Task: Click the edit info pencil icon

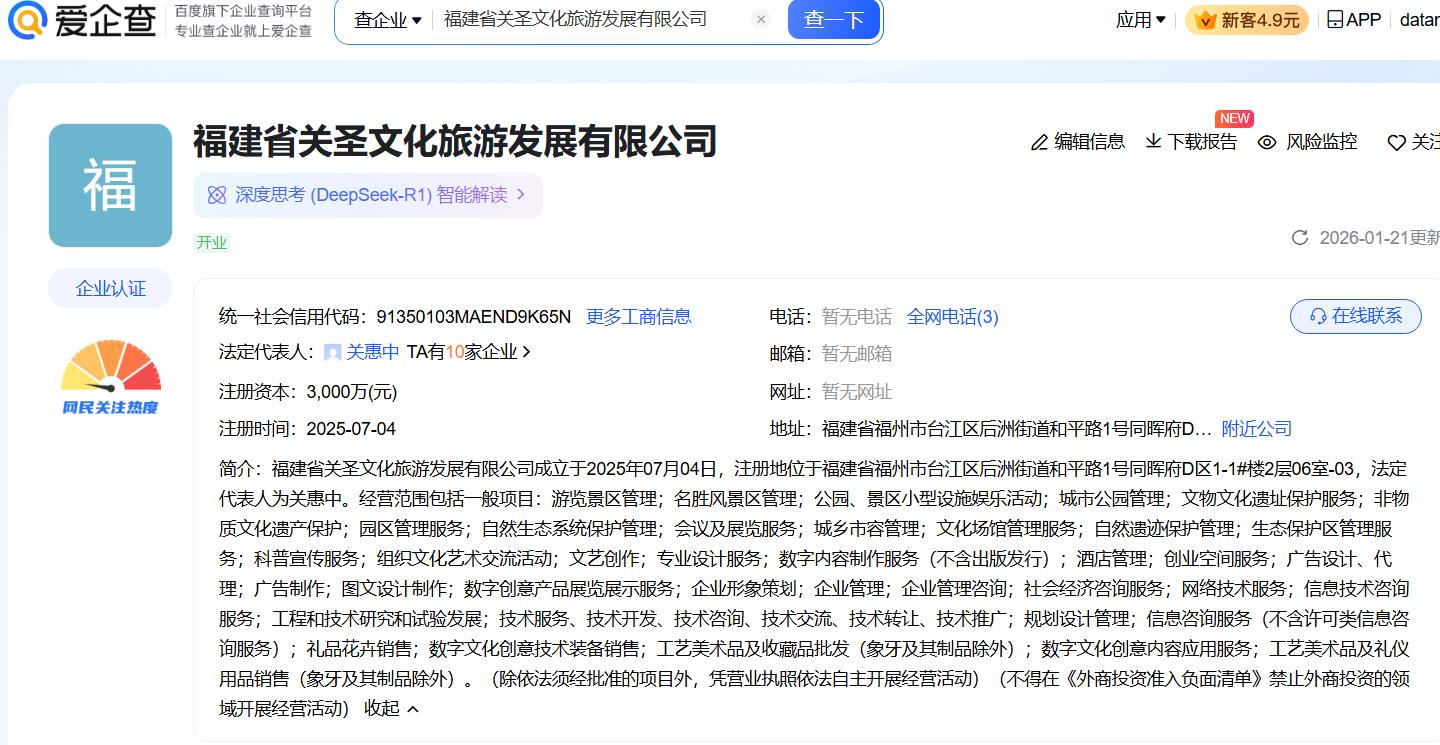Action: tap(1039, 142)
